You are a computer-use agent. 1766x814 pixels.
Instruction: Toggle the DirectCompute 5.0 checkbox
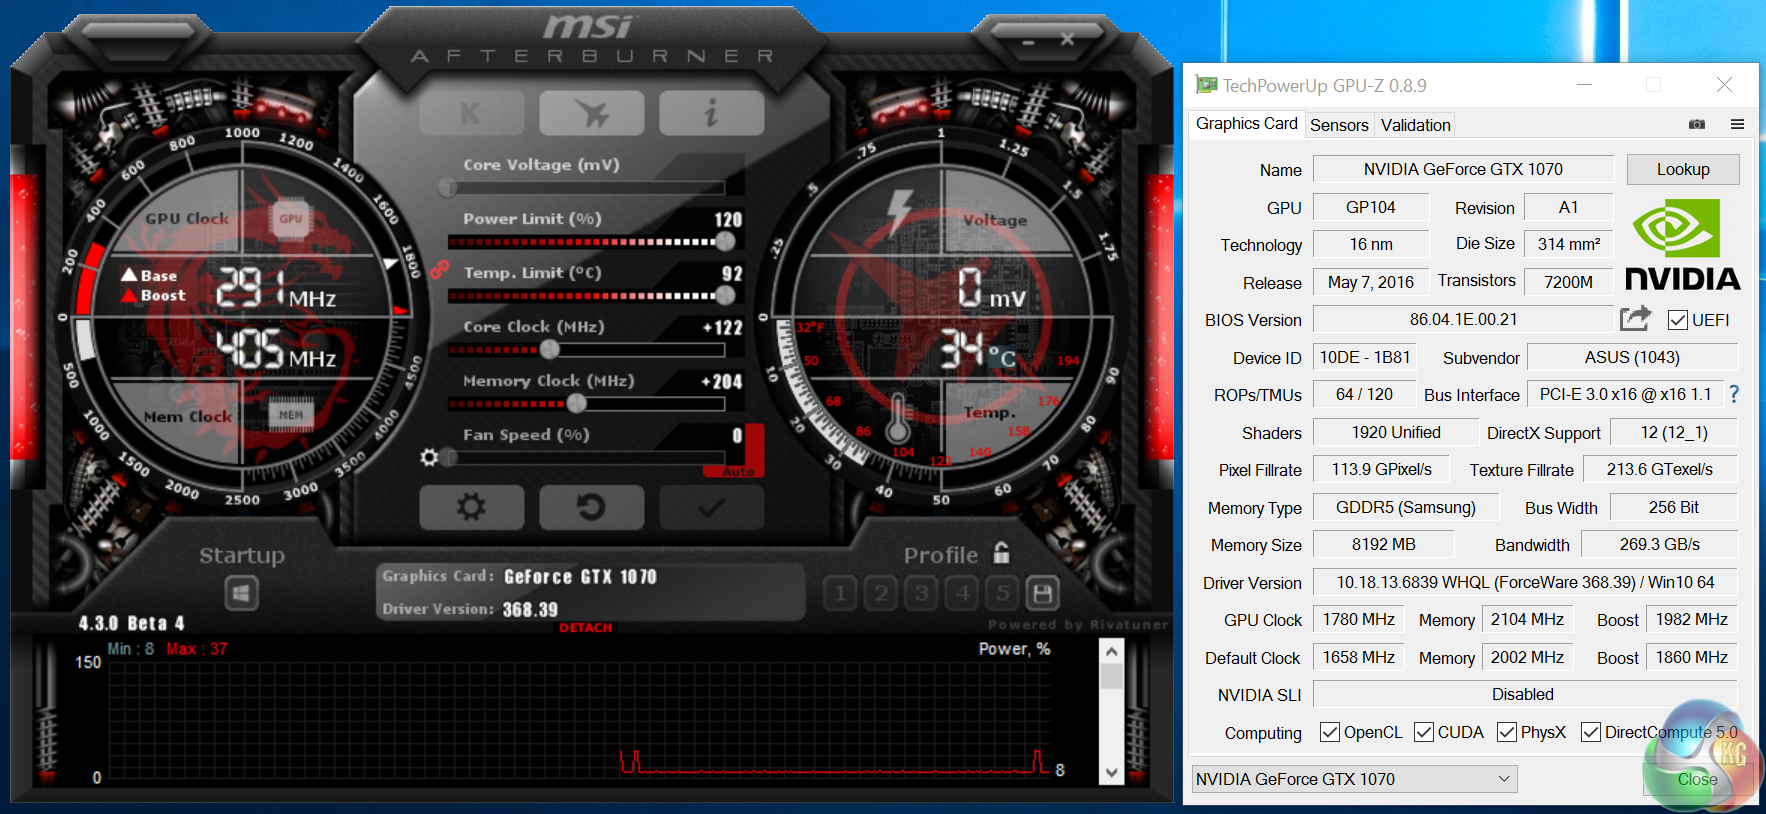[1591, 732]
